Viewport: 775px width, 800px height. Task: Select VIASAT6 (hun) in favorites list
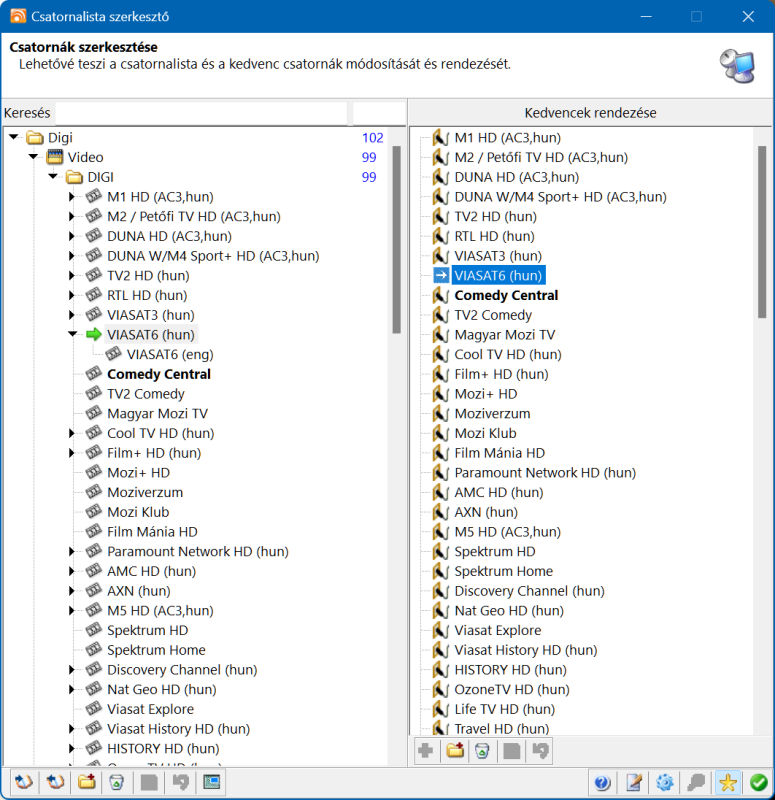498,276
